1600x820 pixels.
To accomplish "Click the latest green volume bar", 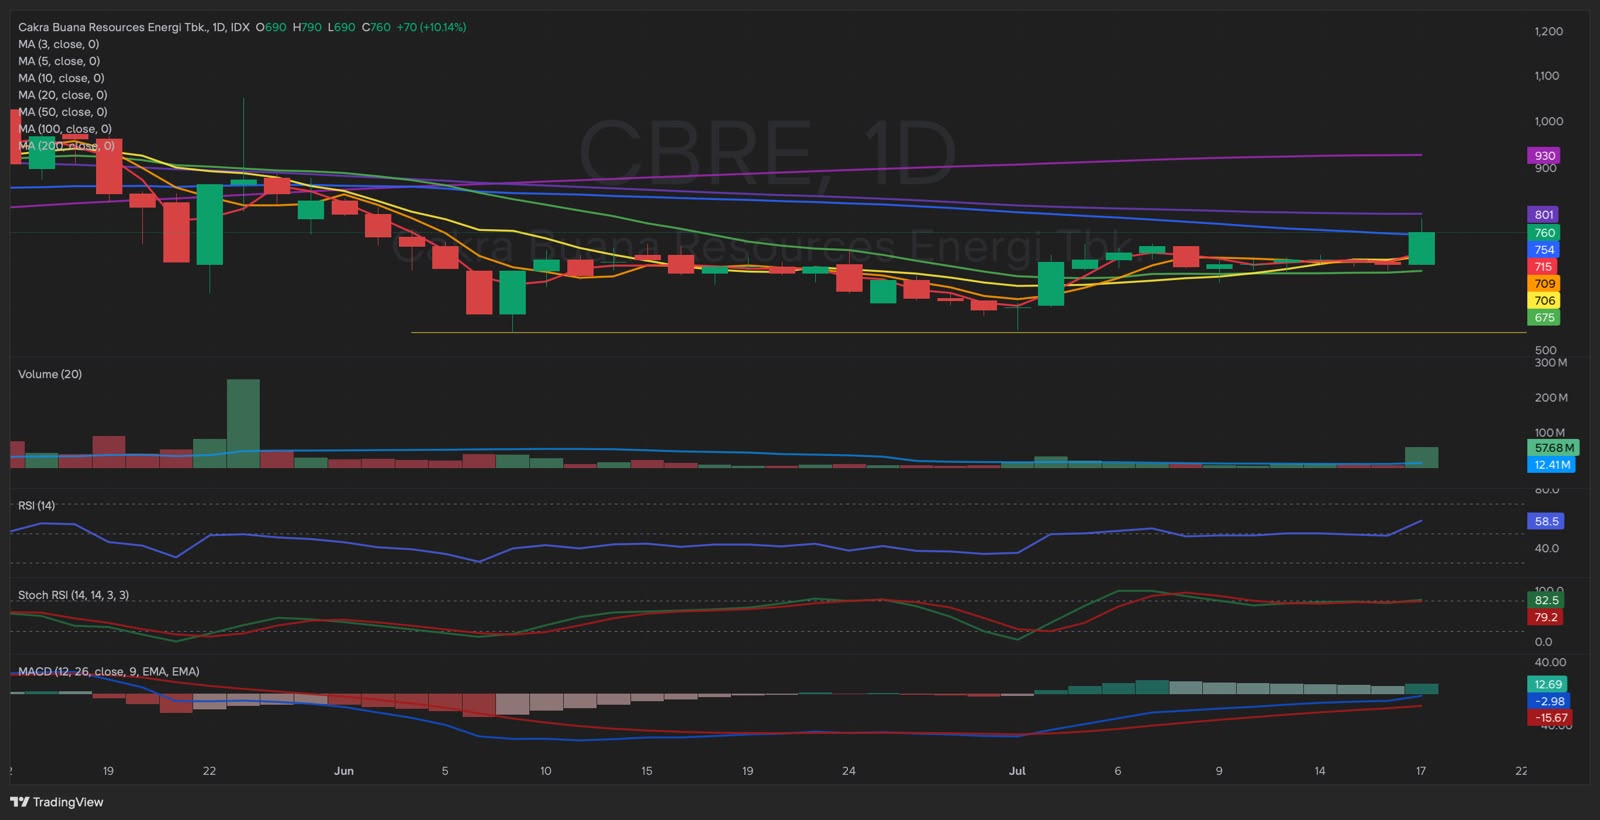I will click(1422, 457).
